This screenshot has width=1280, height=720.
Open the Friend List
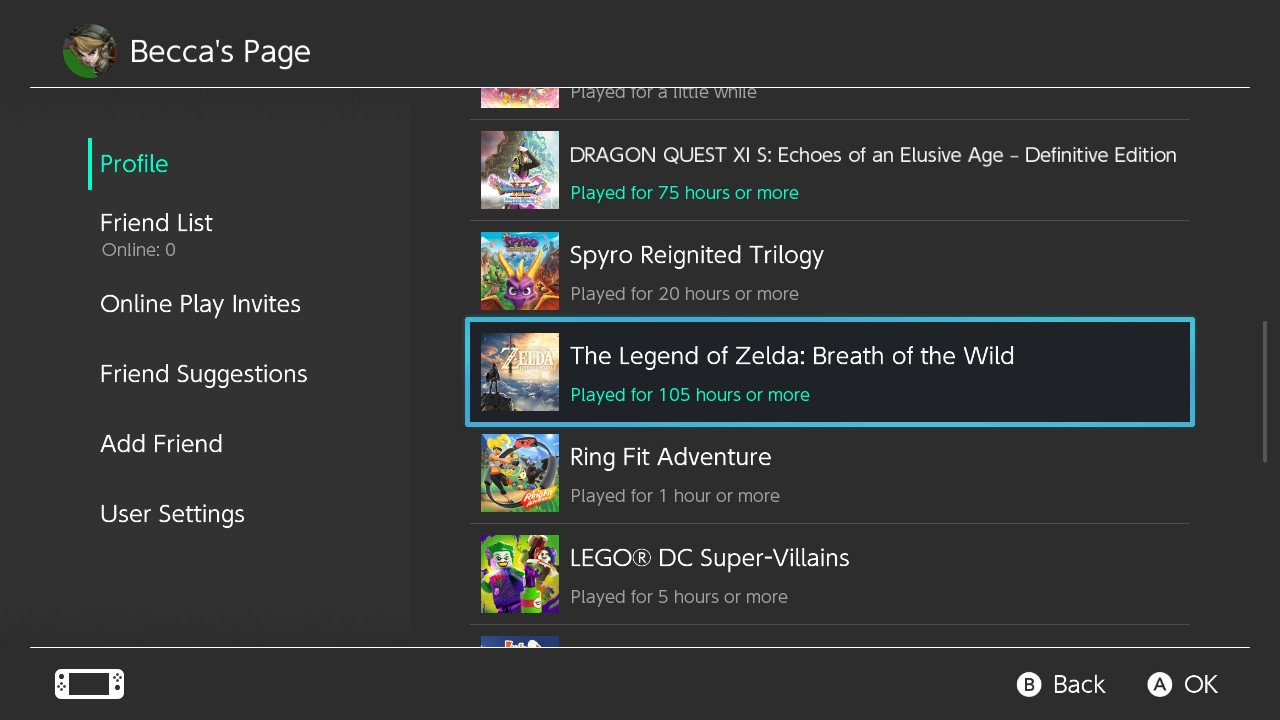click(156, 222)
